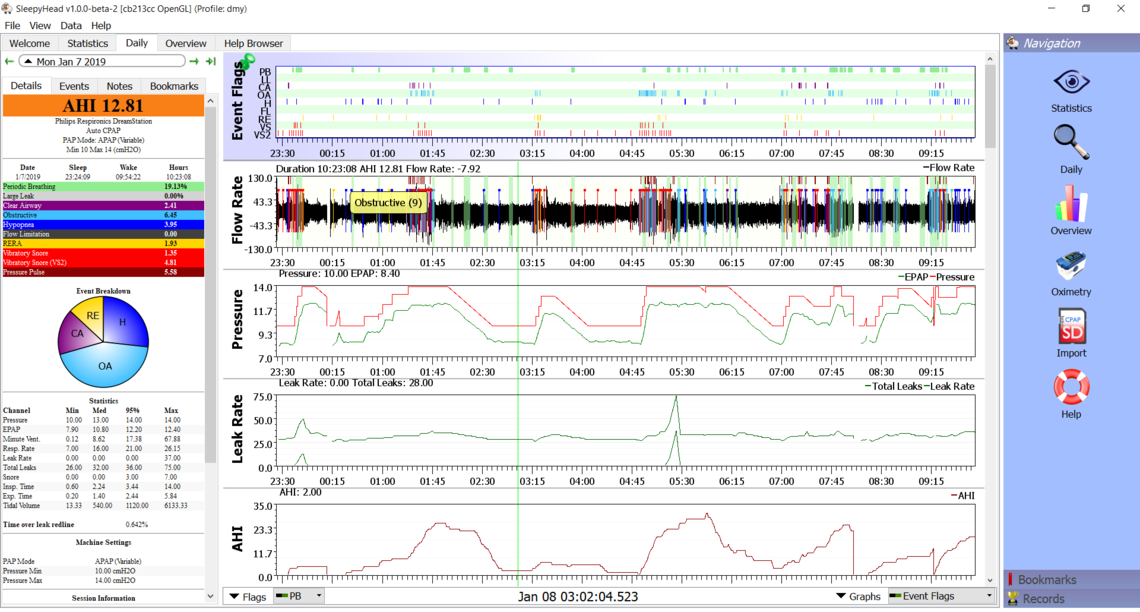Image resolution: width=1140 pixels, height=612 pixels.
Task: Click the details panel vertical scrollbar
Action: [x=211, y=283]
